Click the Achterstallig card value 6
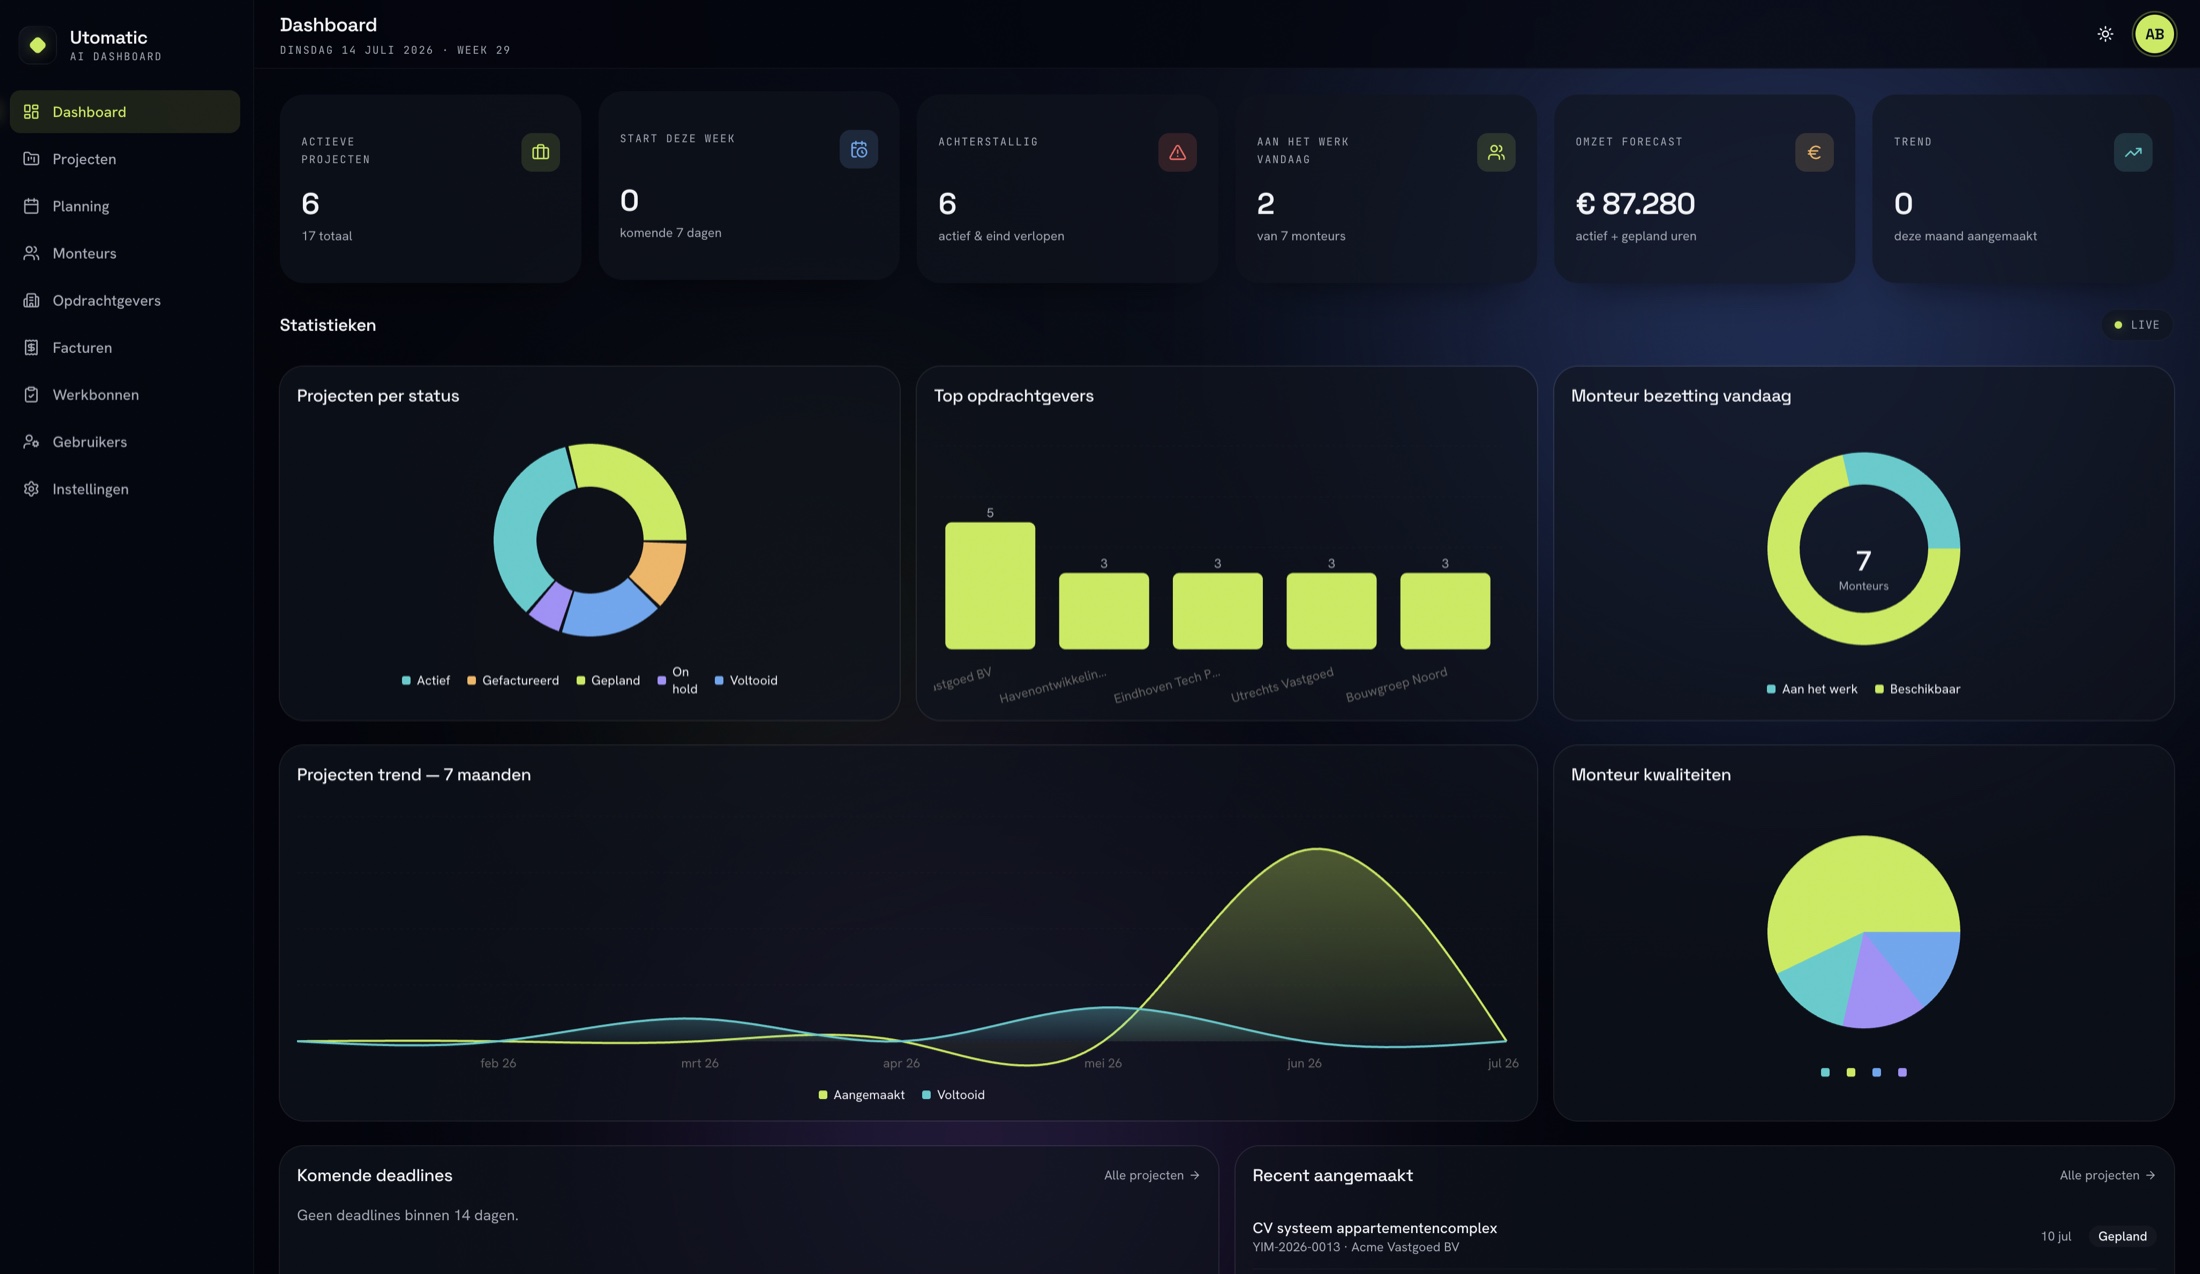Screen dimensions: 2200x1274 pos(947,204)
